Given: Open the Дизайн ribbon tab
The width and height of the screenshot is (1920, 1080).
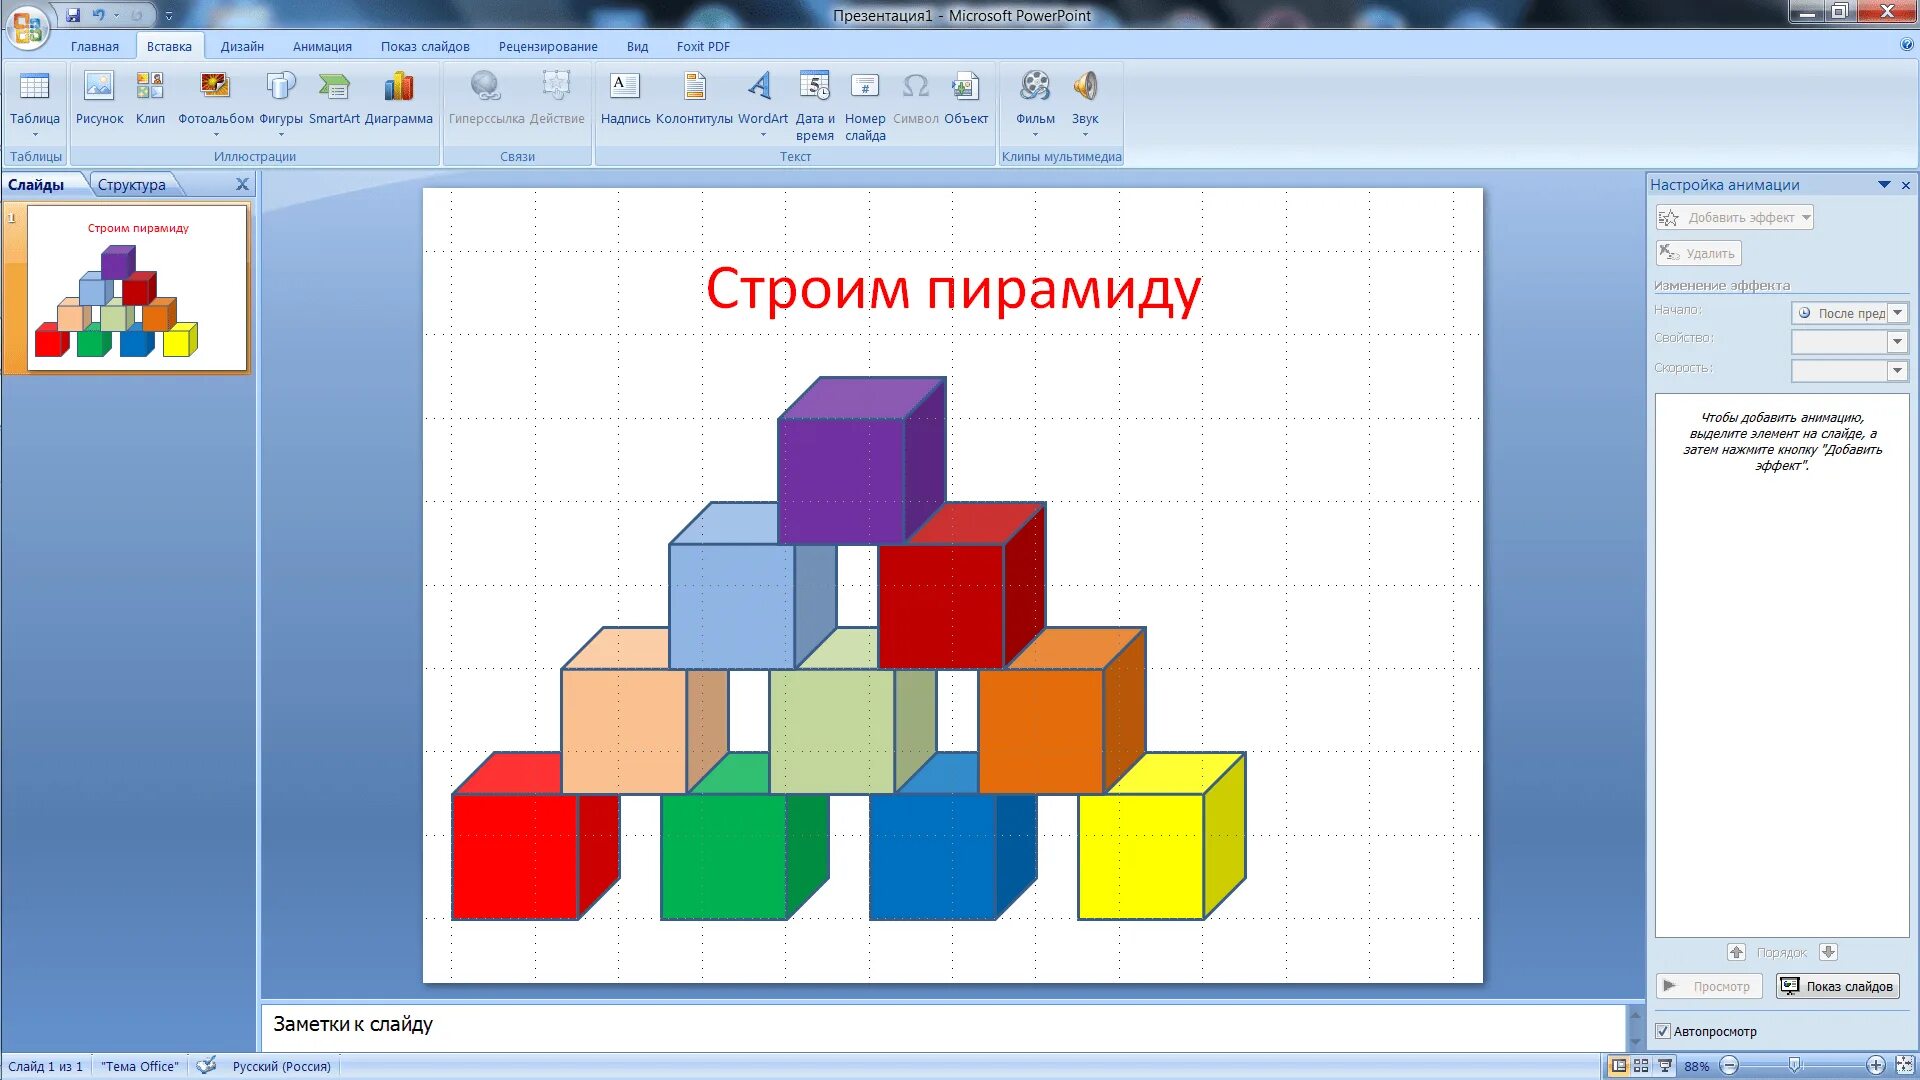Looking at the screenshot, I should (x=242, y=46).
